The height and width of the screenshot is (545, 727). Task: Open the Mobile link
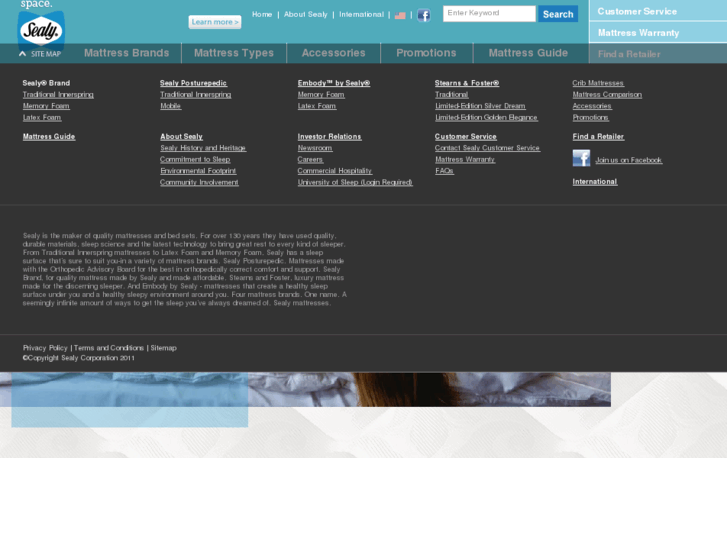click(x=170, y=106)
